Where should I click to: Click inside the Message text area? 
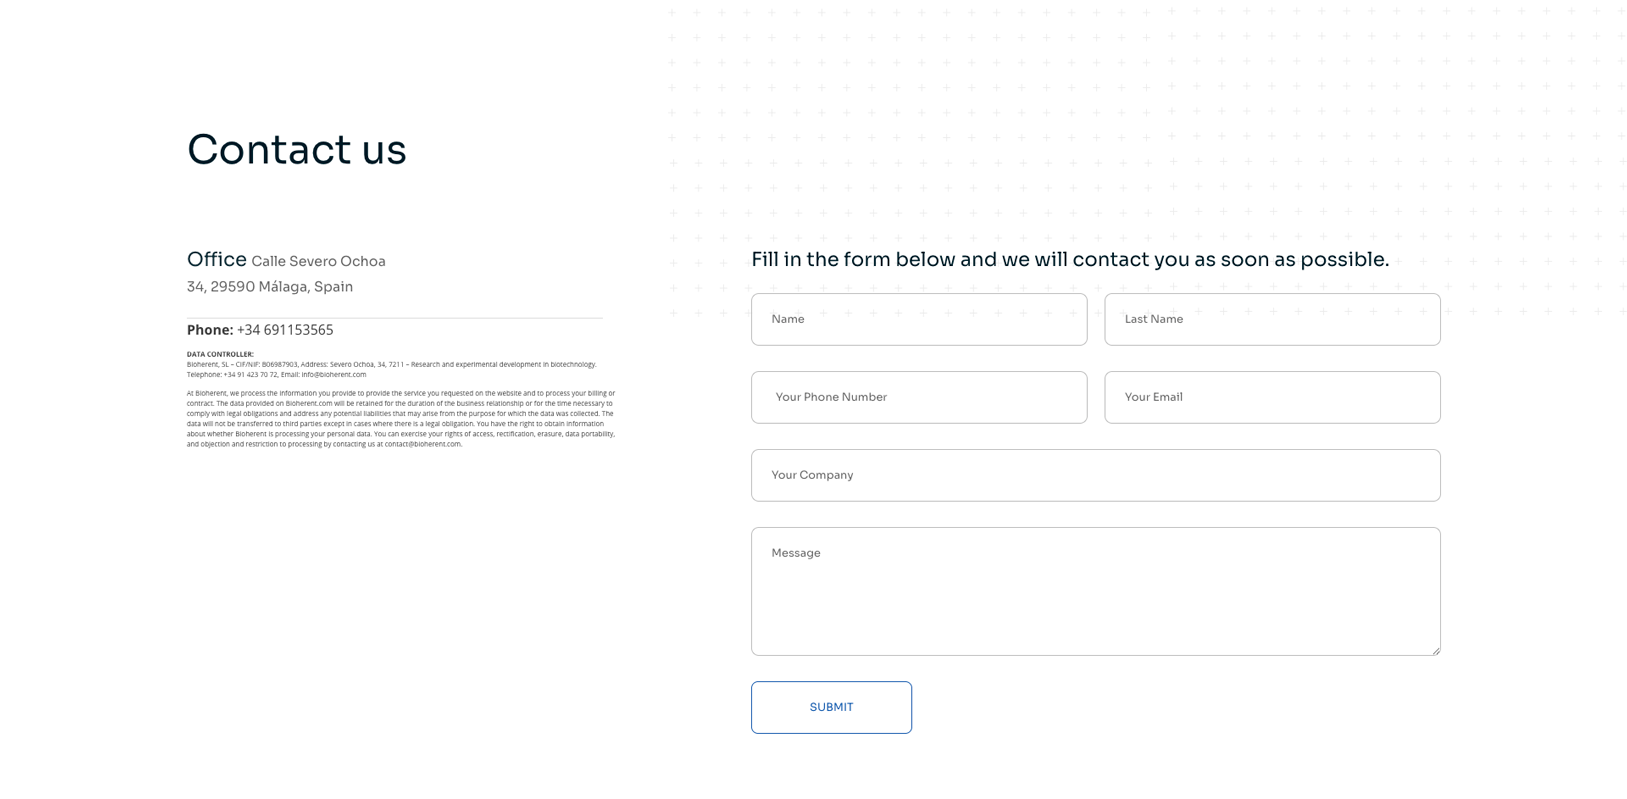pyautogui.click(x=1095, y=591)
